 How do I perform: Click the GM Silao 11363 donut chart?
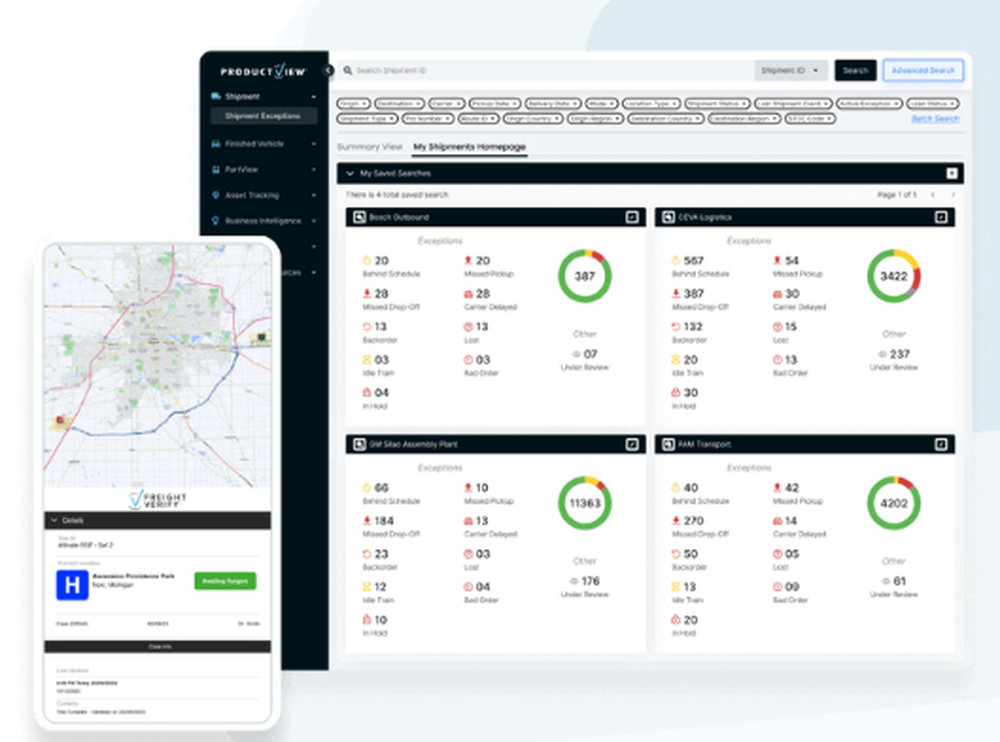coord(585,503)
